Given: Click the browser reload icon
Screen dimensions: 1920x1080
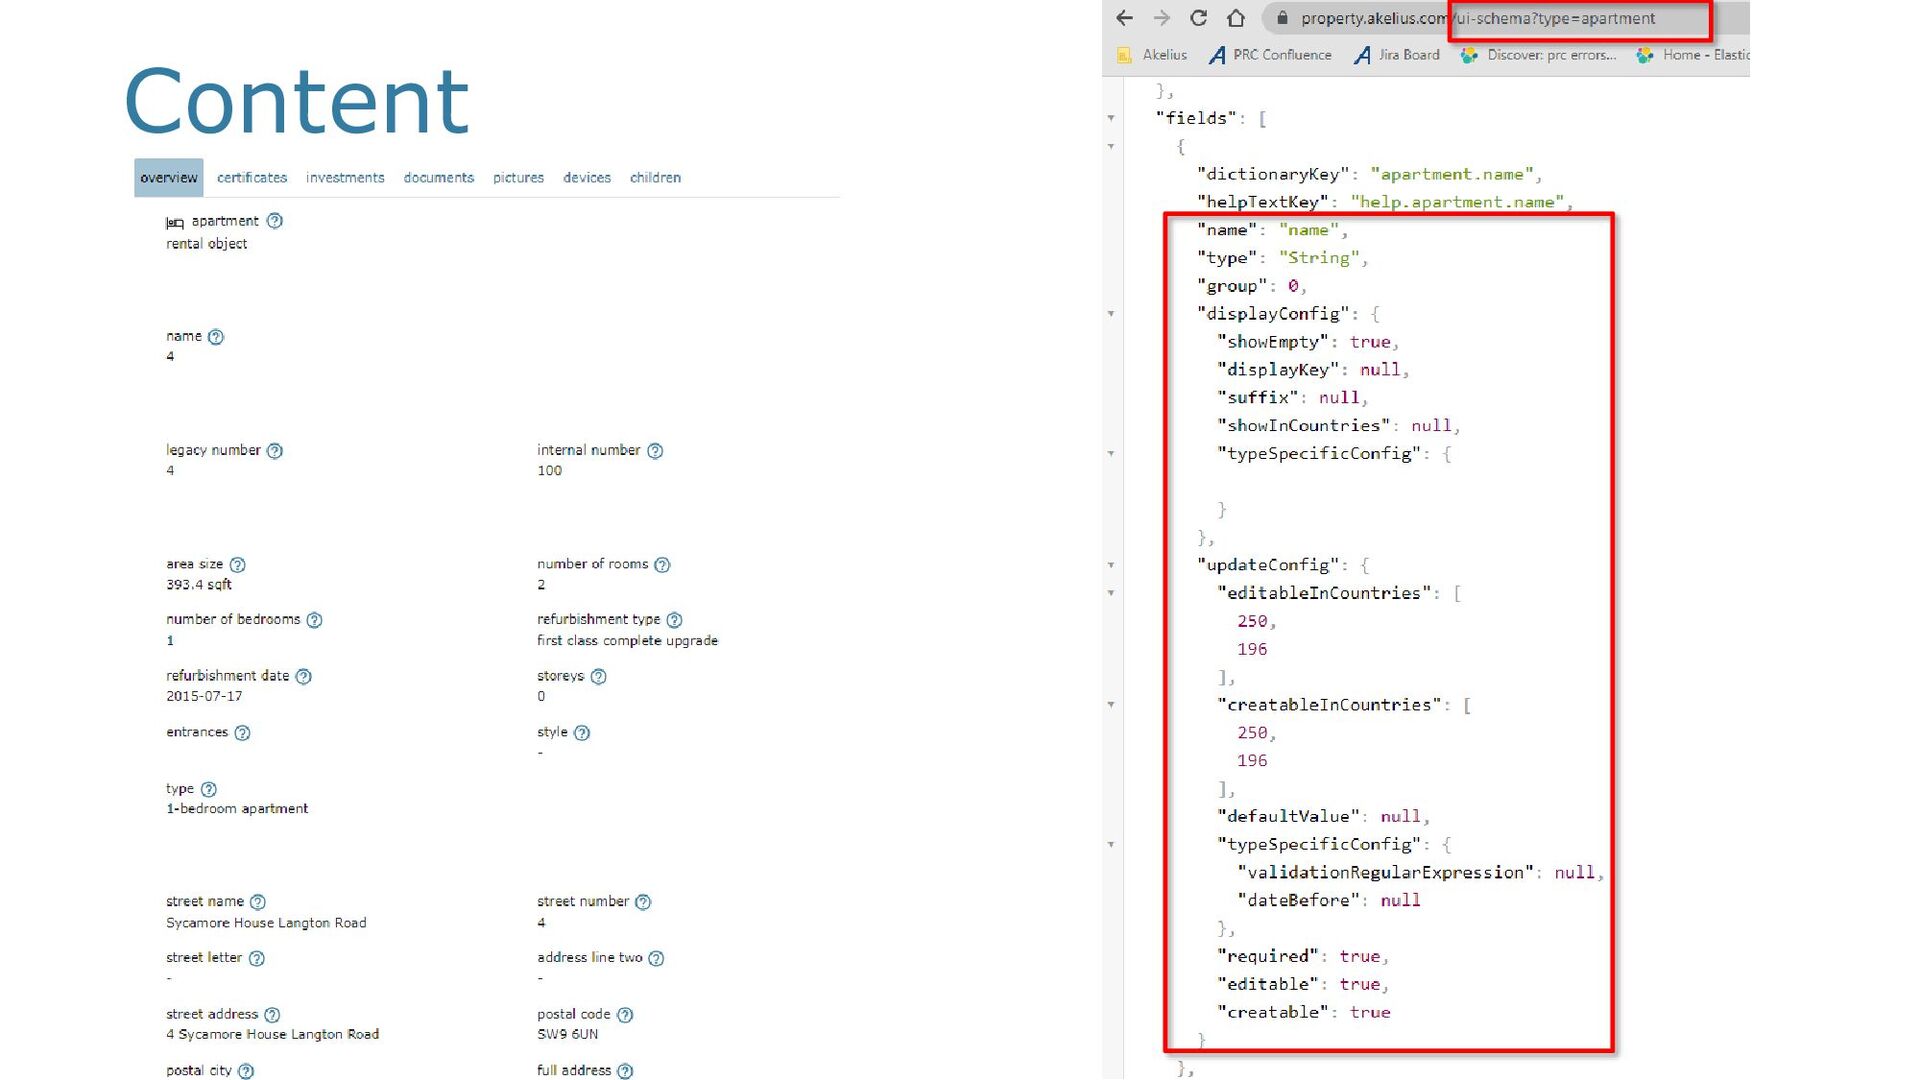Looking at the screenshot, I should click(1198, 18).
